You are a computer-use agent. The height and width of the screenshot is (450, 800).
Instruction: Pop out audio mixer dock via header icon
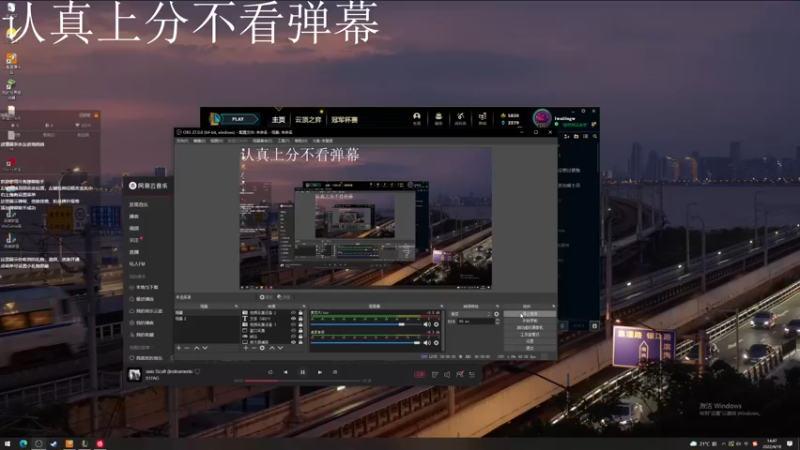(442, 306)
